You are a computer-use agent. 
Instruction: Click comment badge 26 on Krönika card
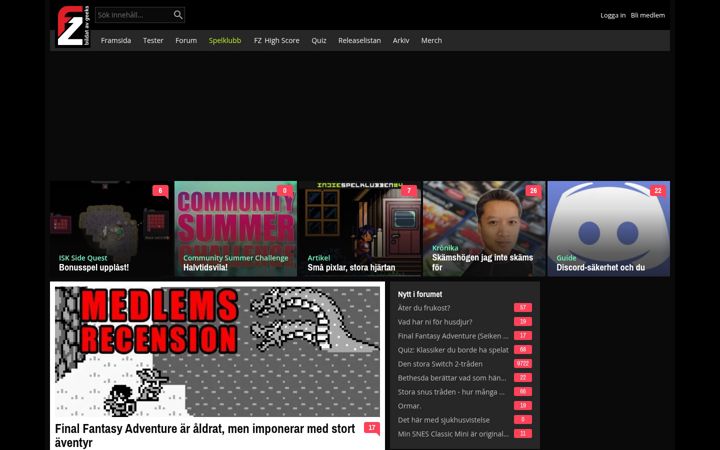coord(533,191)
